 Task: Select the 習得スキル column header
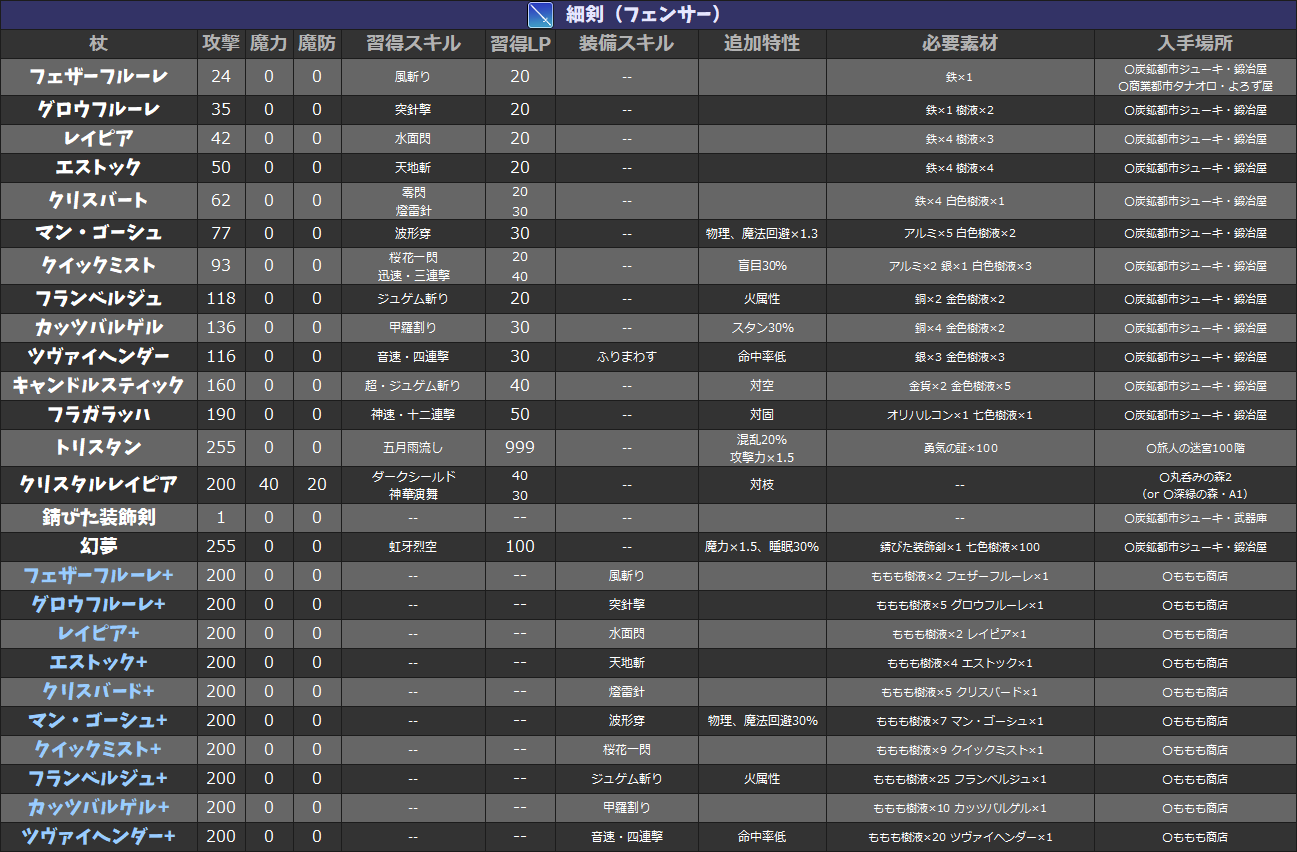413,44
